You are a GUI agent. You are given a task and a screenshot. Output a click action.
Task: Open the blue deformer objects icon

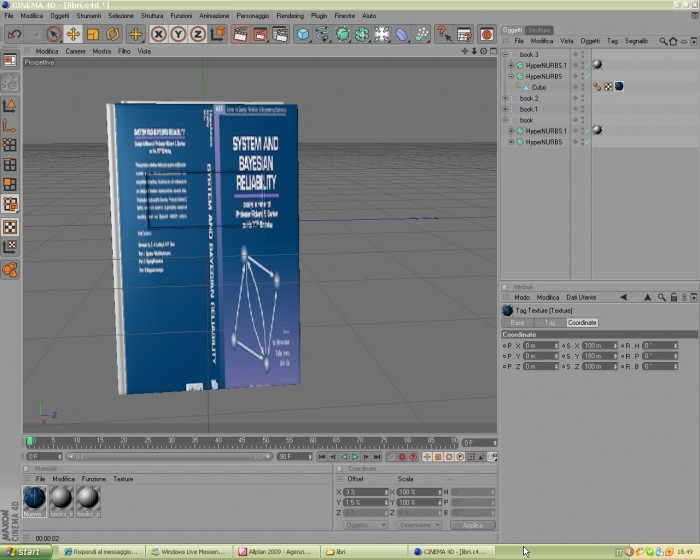pos(401,34)
